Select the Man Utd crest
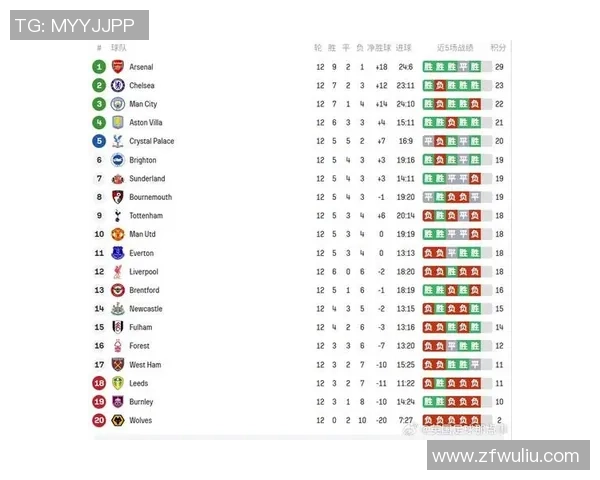 (x=117, y=234)
